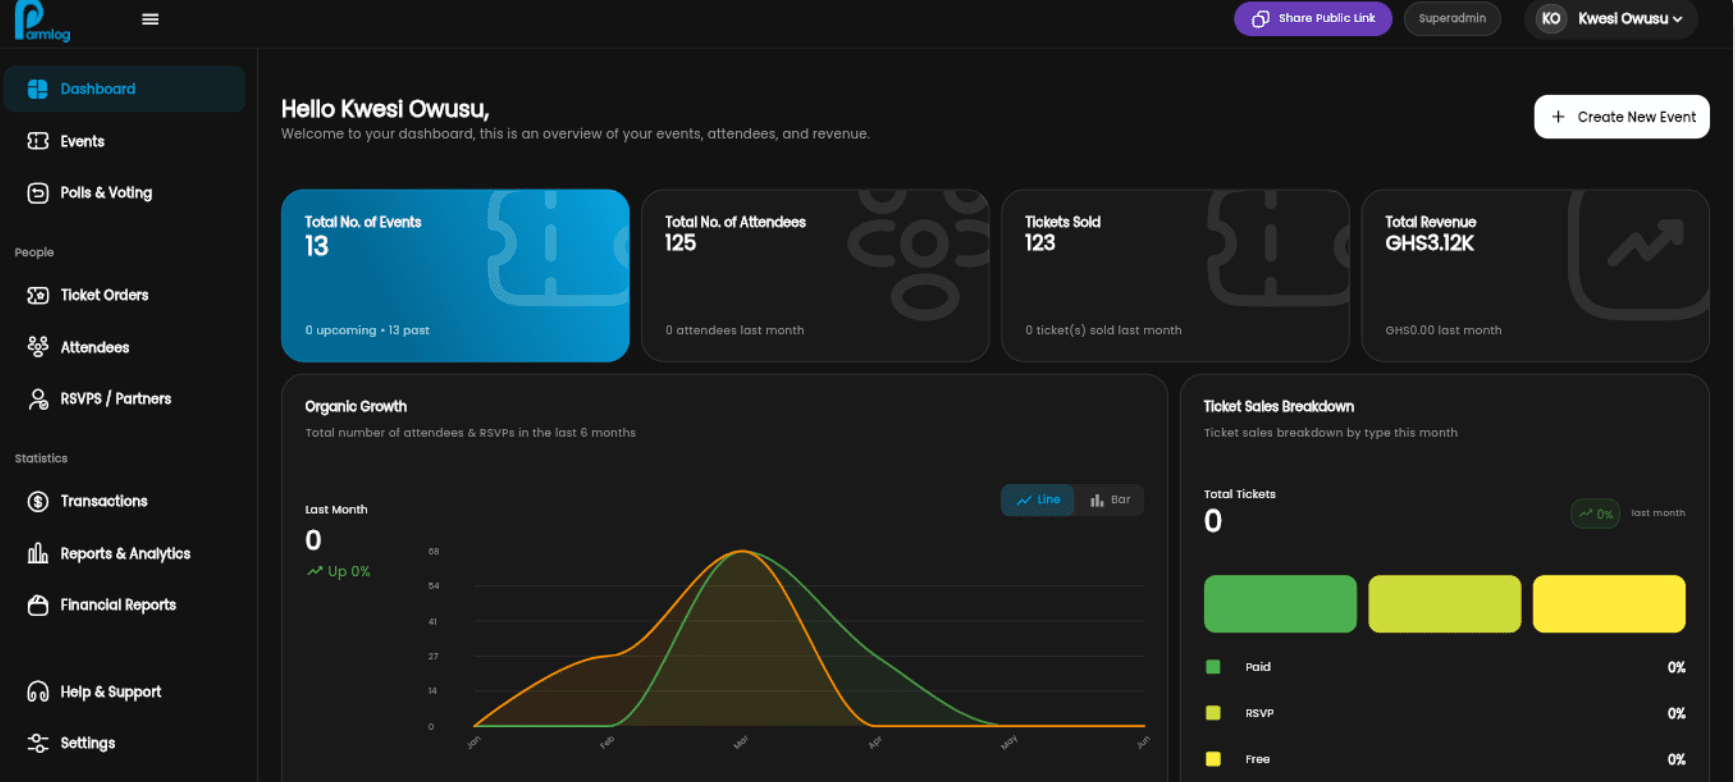Image resolution: width=1735 pixels, height=782 pixels.
Task: Open the Total Revenue card
Action: tap(1535, 276)
